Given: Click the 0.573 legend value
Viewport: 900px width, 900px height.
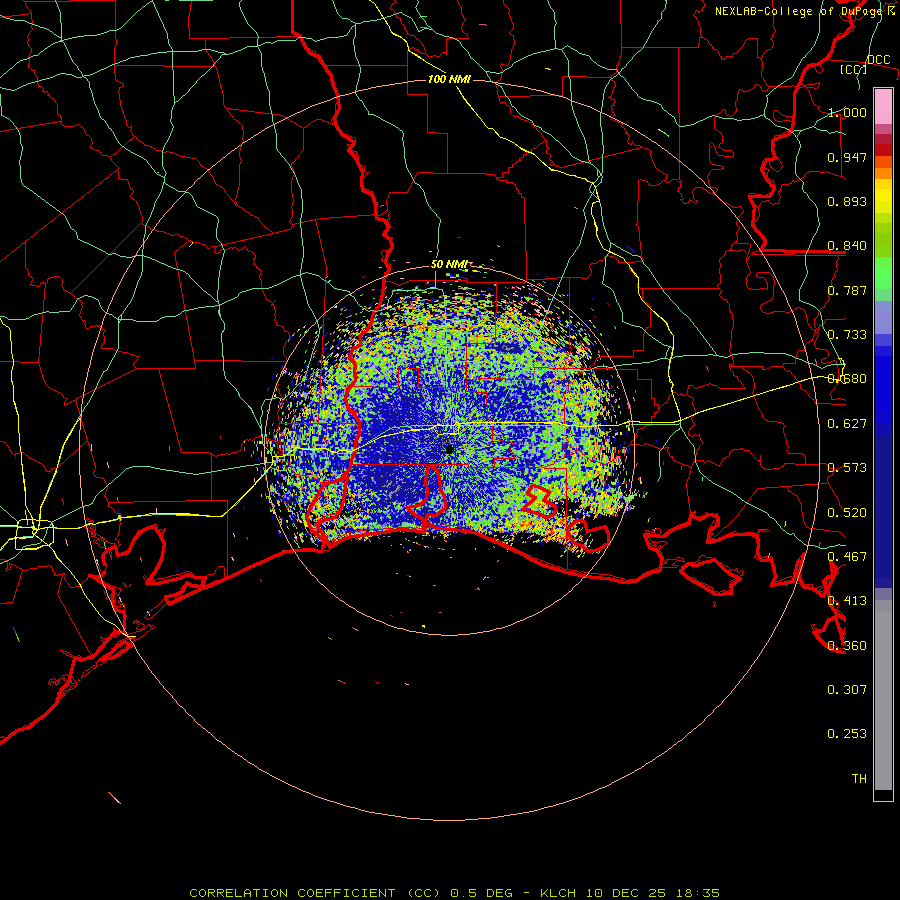Looking at the screenshot, I should point(847,468).
